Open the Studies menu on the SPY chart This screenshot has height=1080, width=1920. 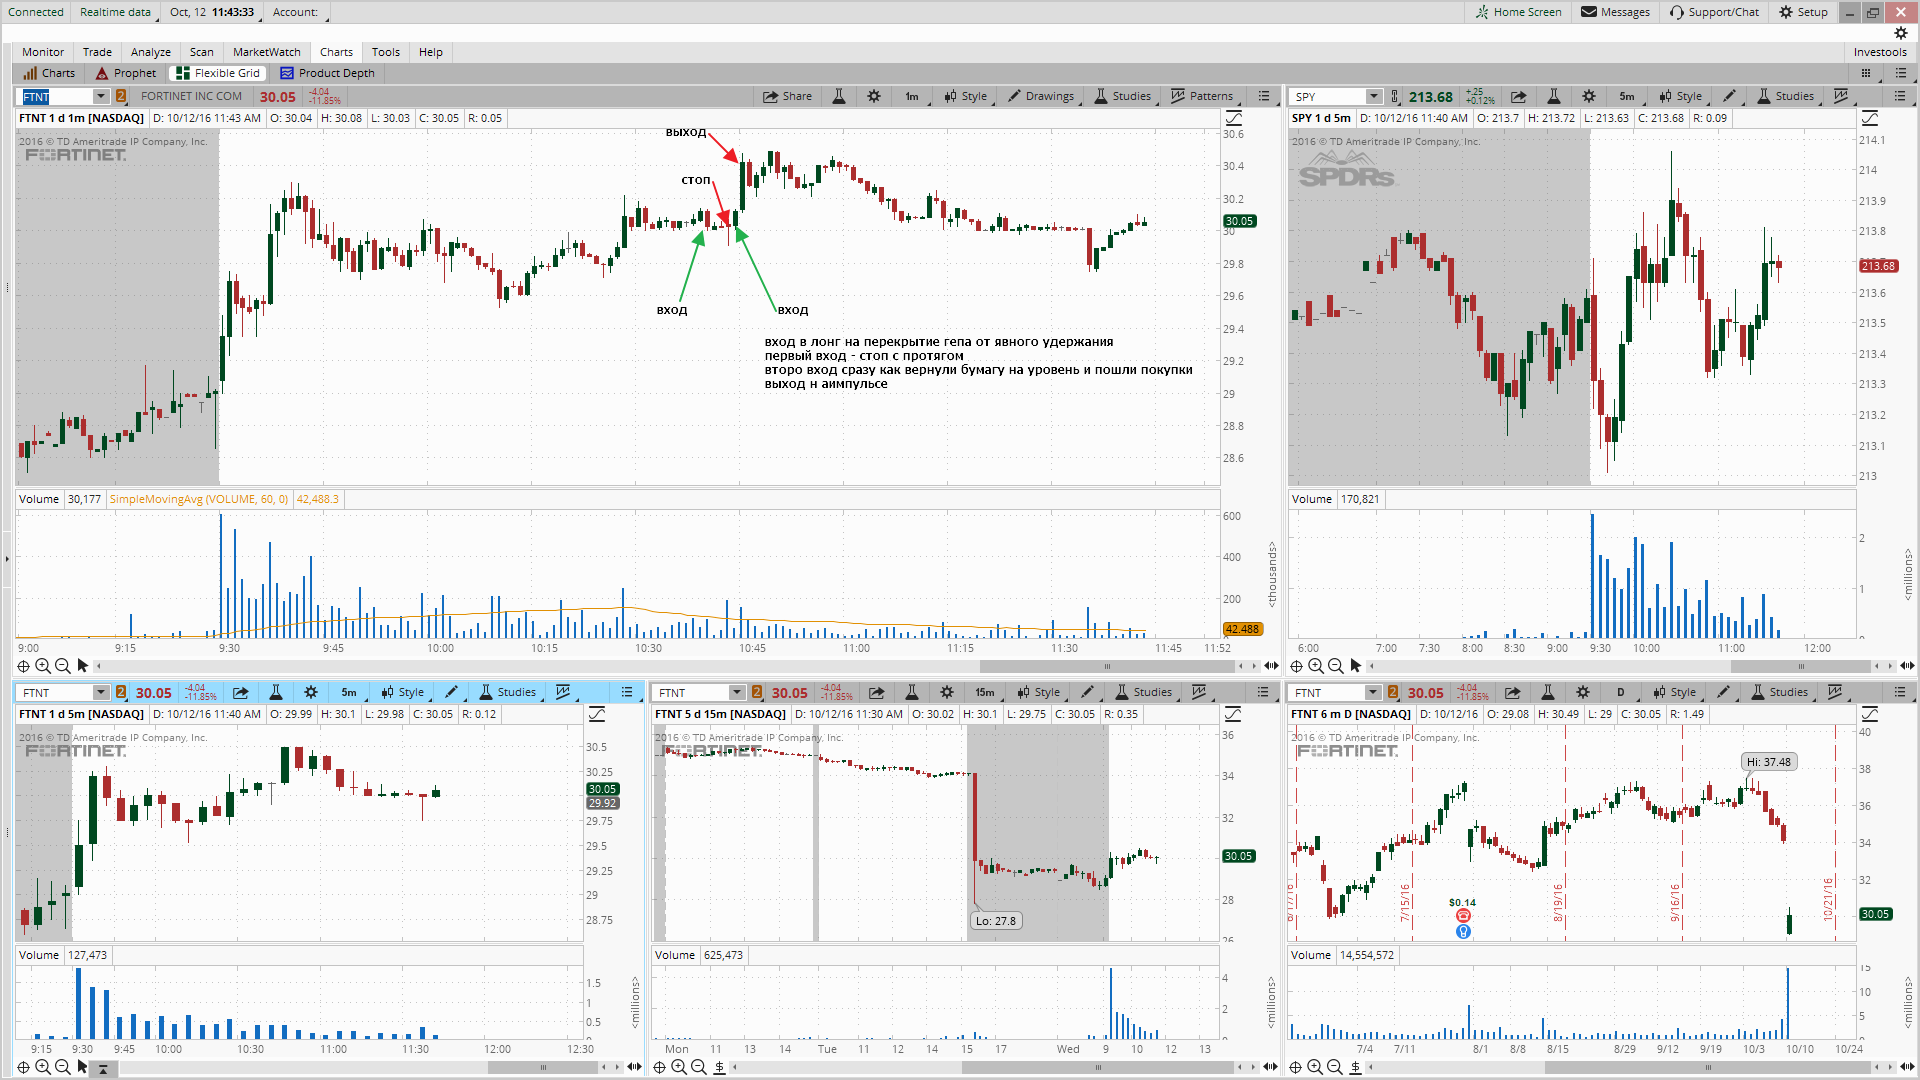pos(1785,96)
